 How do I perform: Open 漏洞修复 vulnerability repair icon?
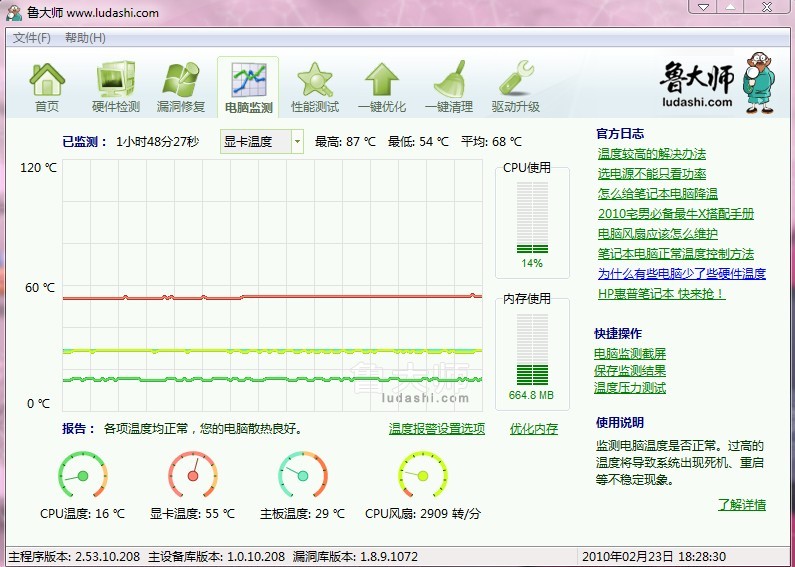click(x=181, y=87)
